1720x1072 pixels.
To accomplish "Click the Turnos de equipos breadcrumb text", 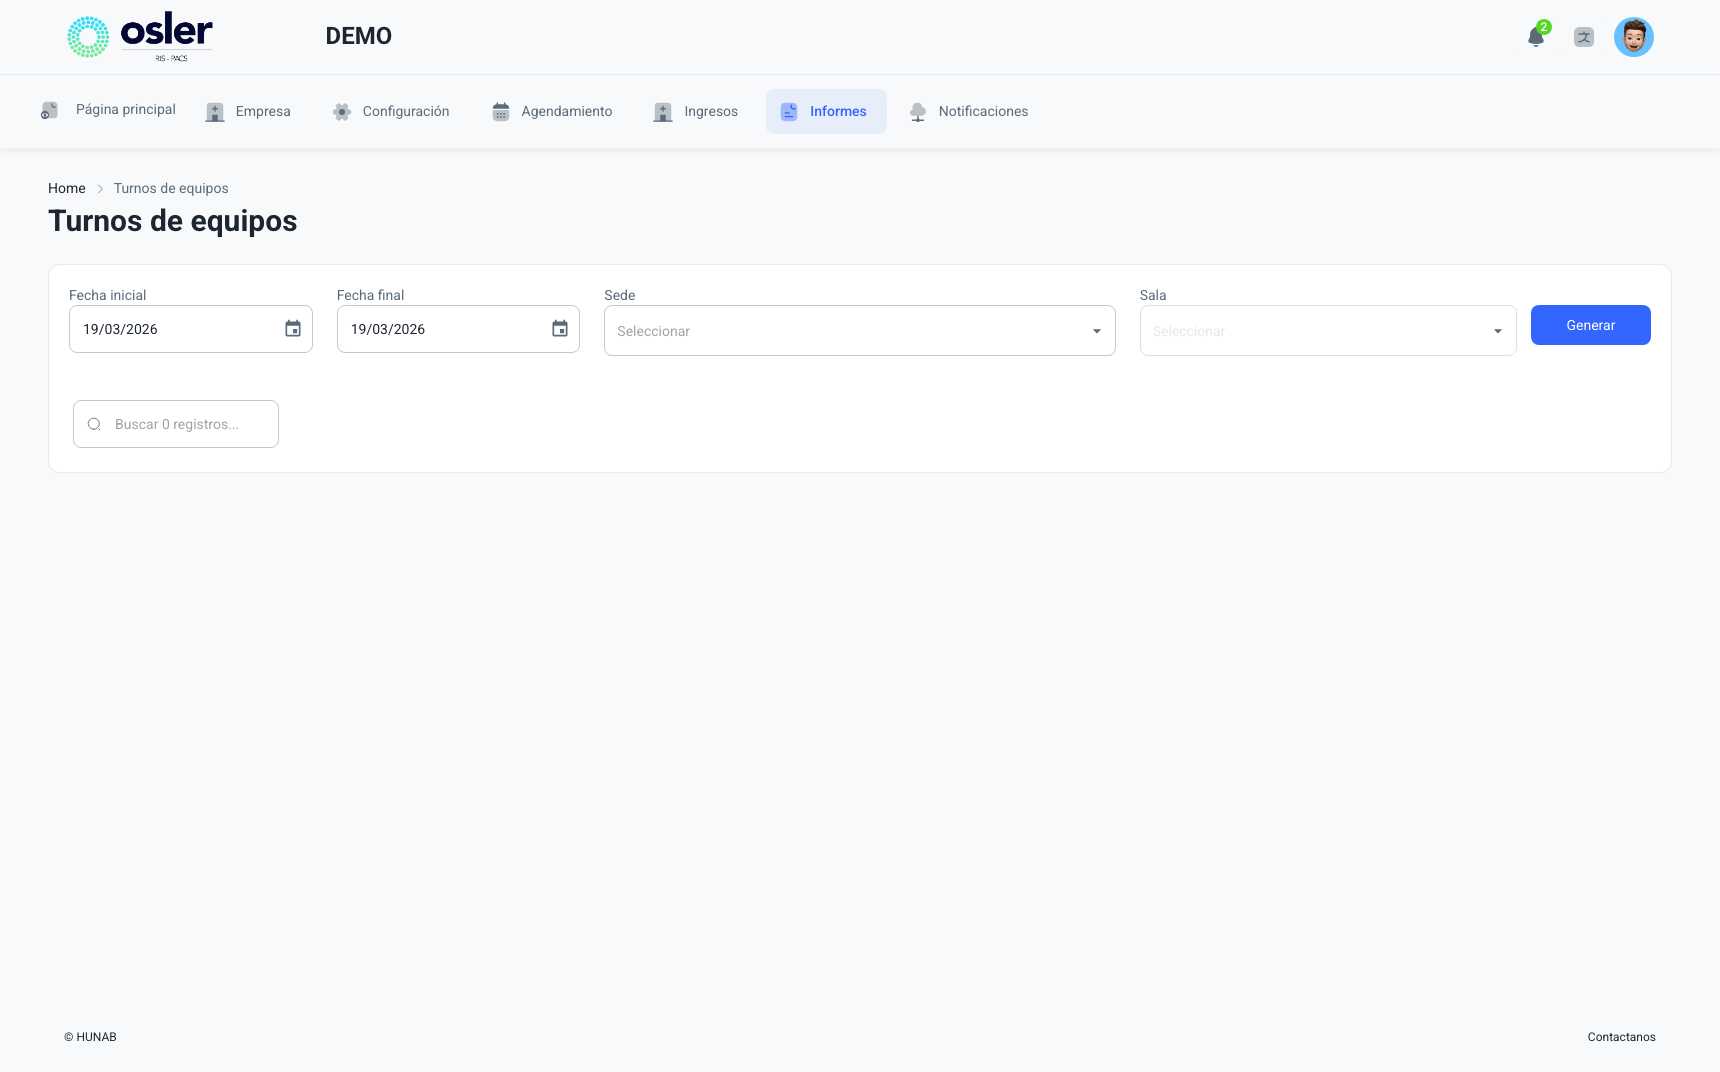I will [171, 188].
